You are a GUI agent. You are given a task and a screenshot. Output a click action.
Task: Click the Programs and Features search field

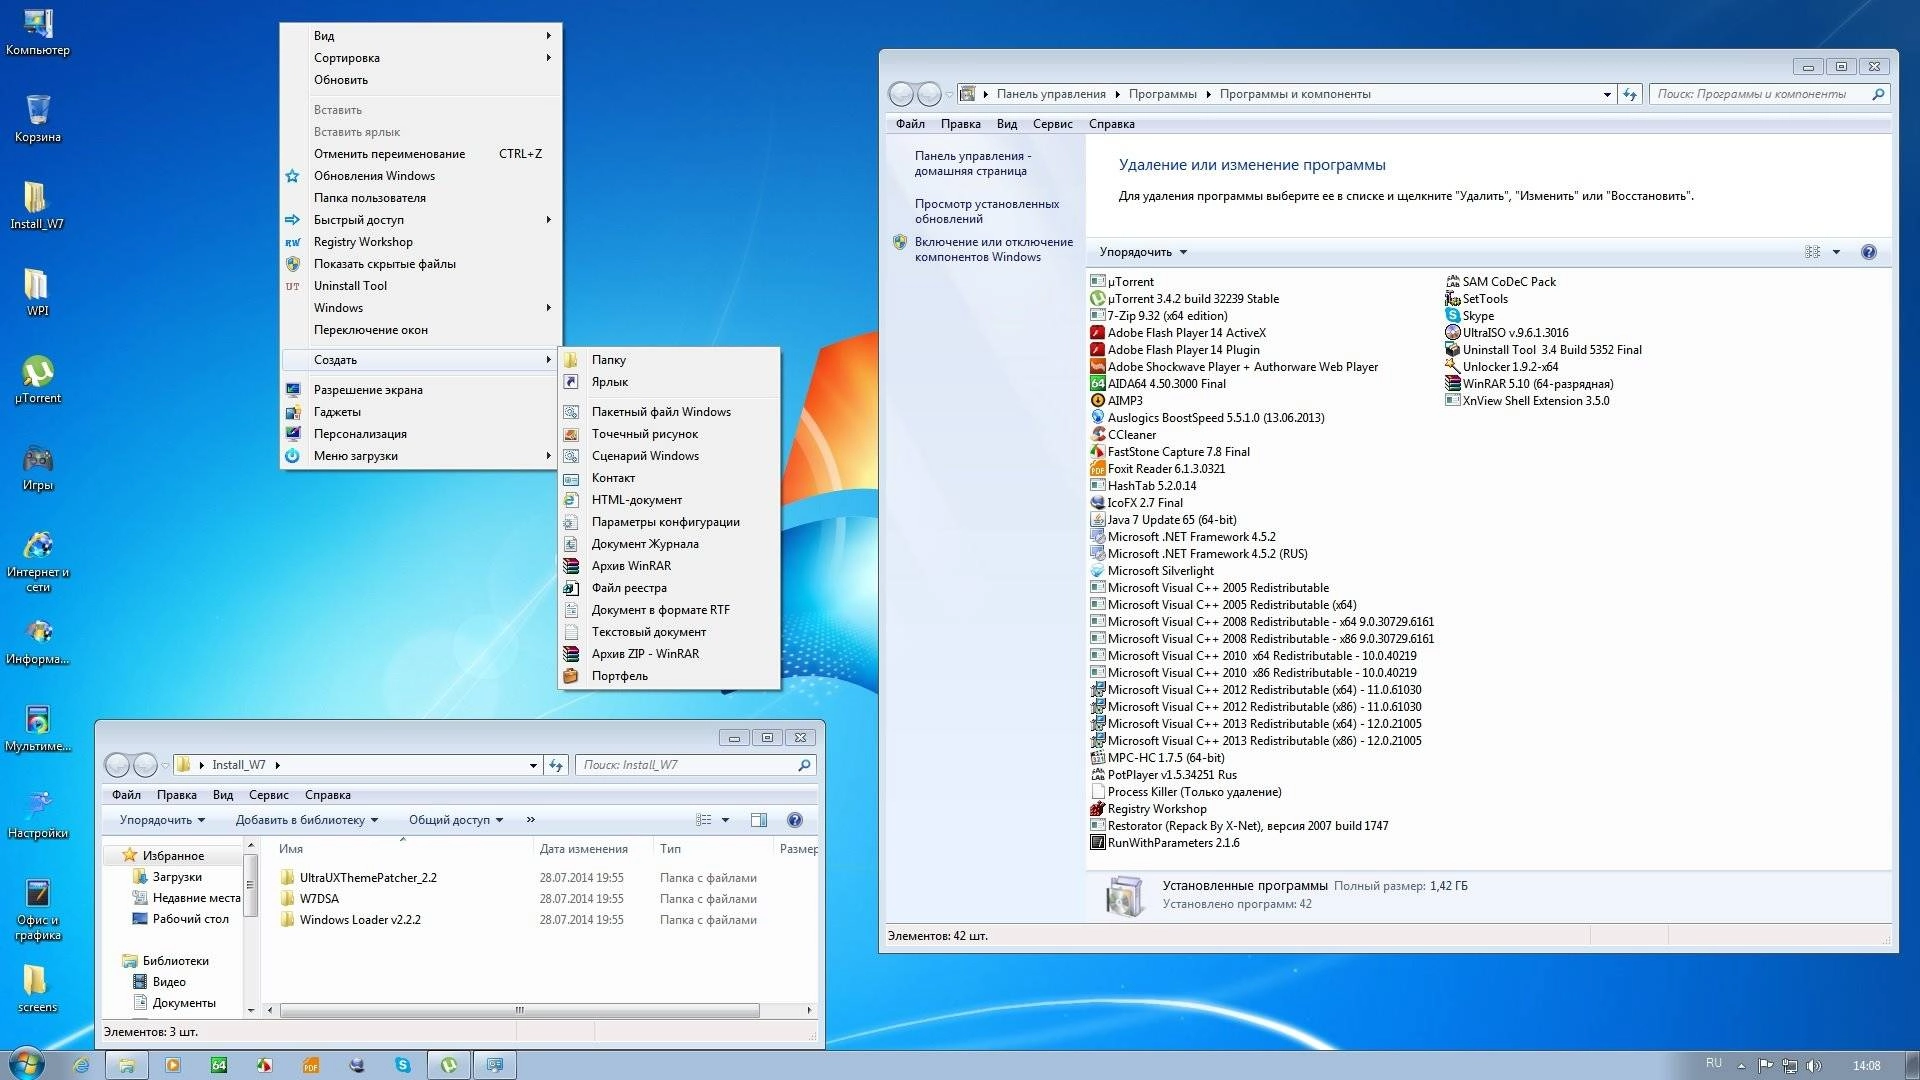[1770, 94]
